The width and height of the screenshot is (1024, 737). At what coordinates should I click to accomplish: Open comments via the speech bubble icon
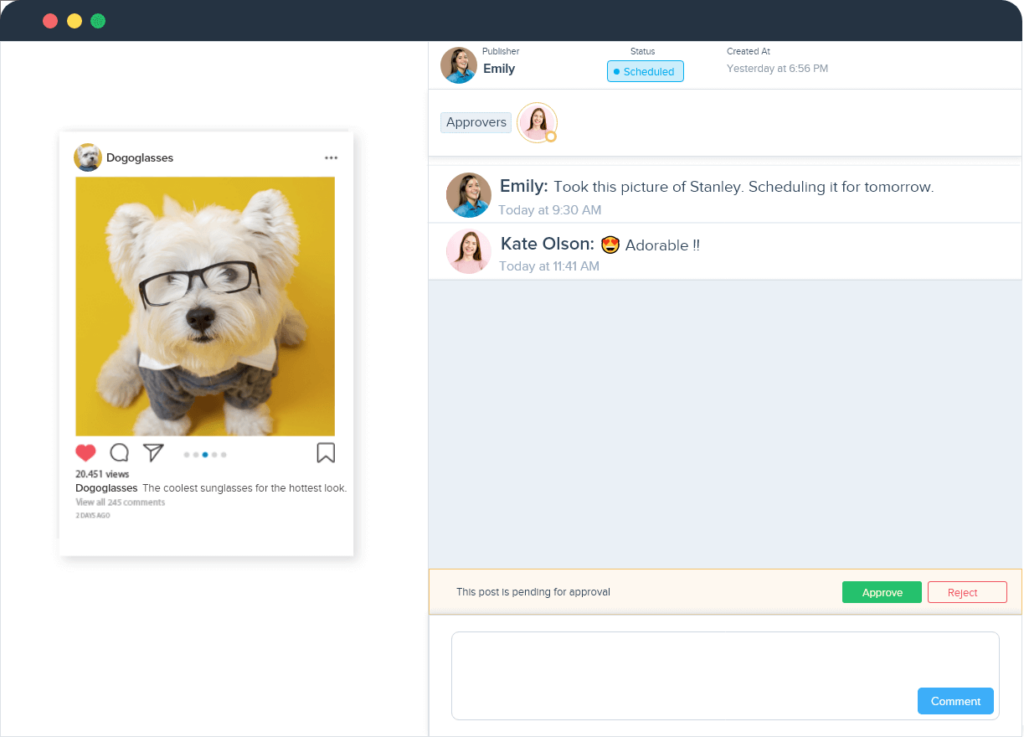[119, 452]
